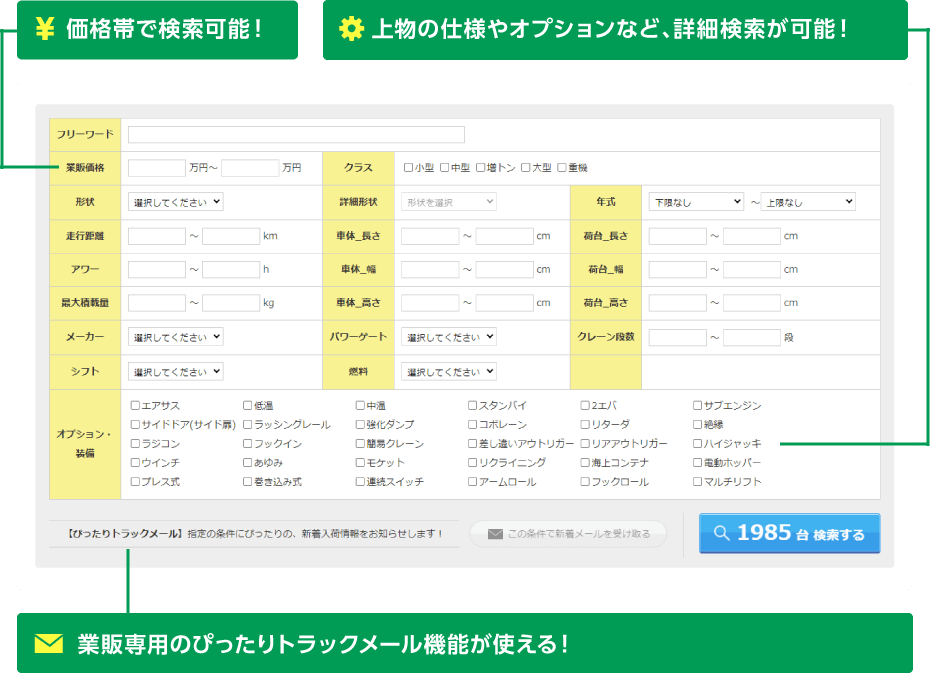Click the gear icon in the detailed search banner
Image resolution: width=930 pixels, height=674 pixels.
pyautogui.click(x=351, y=29)
